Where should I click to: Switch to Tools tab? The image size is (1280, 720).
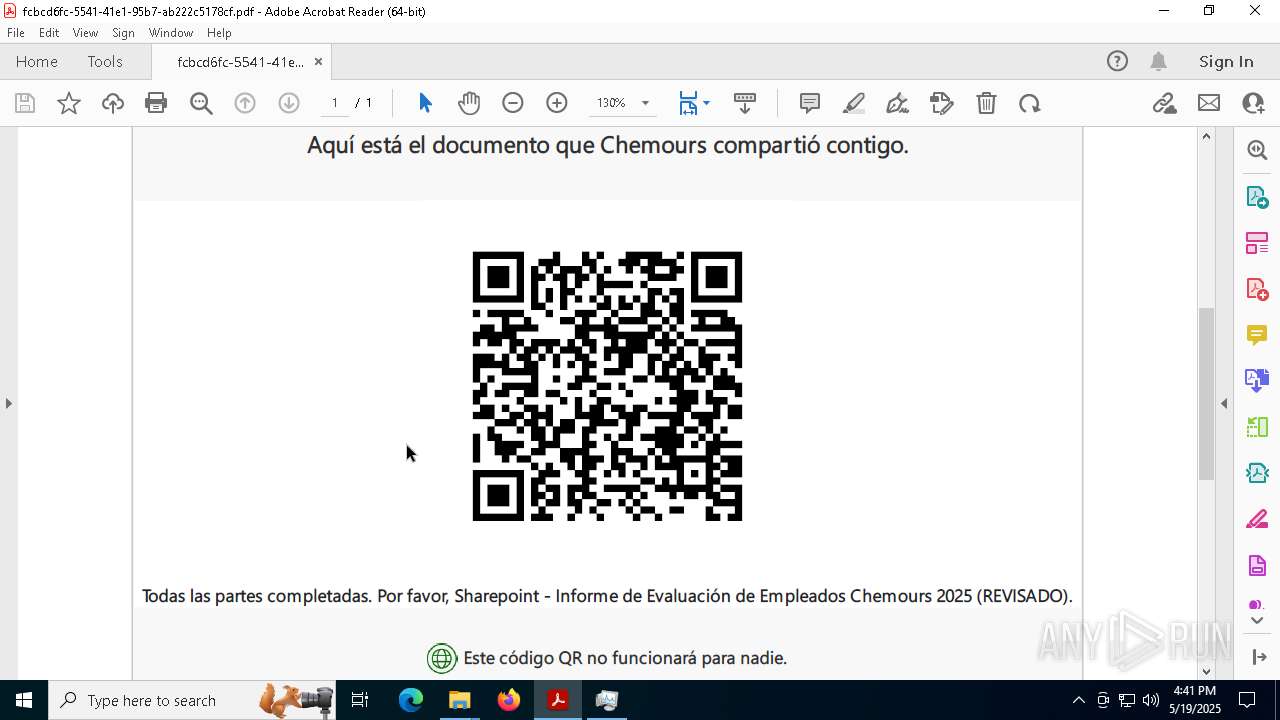pyautogui.click(x=105, y=61)
